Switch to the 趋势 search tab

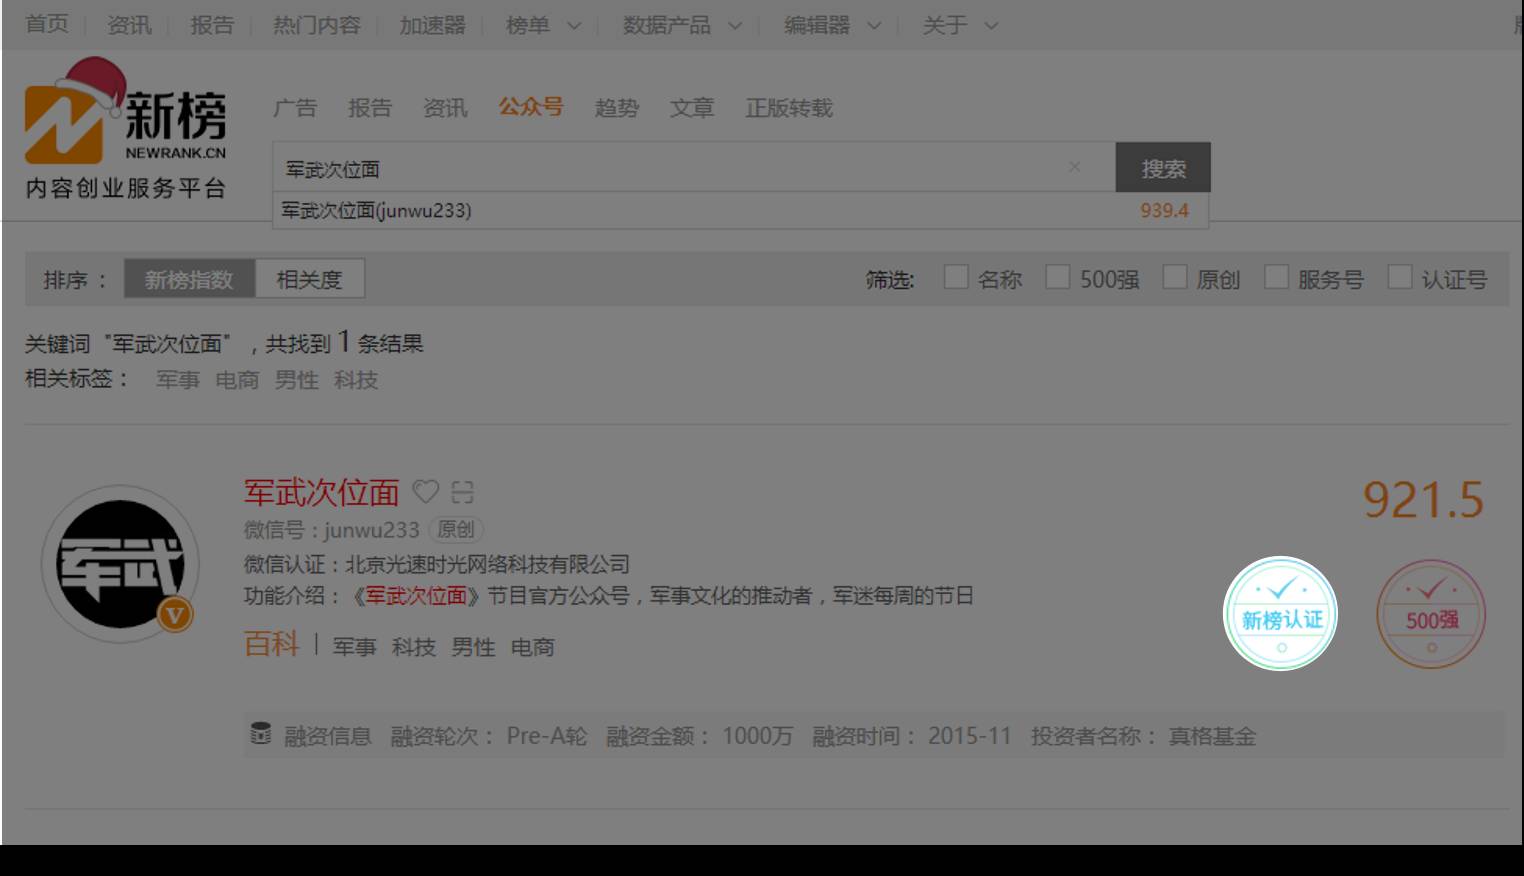(616, 108)
